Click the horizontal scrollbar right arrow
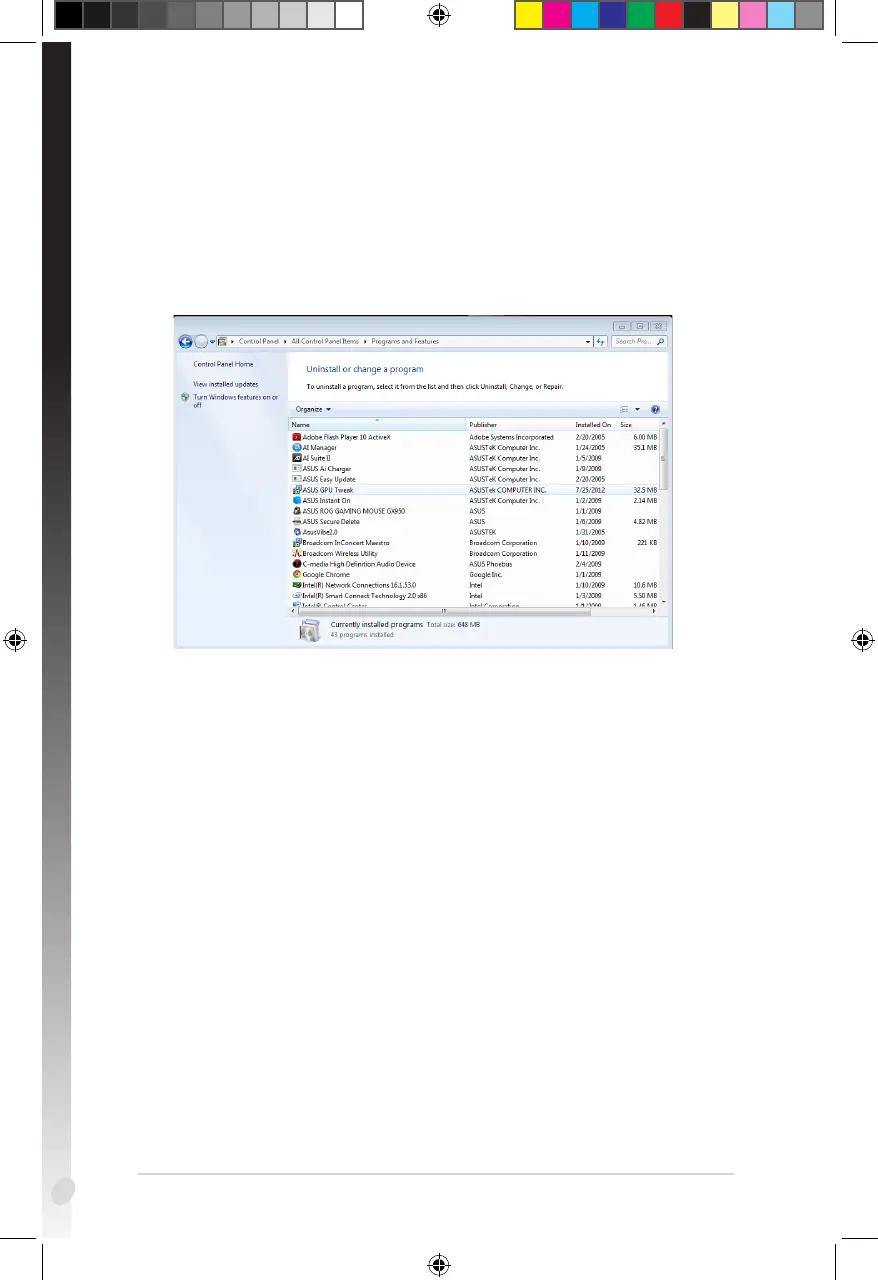878x1280 pixels. point(656,610)
